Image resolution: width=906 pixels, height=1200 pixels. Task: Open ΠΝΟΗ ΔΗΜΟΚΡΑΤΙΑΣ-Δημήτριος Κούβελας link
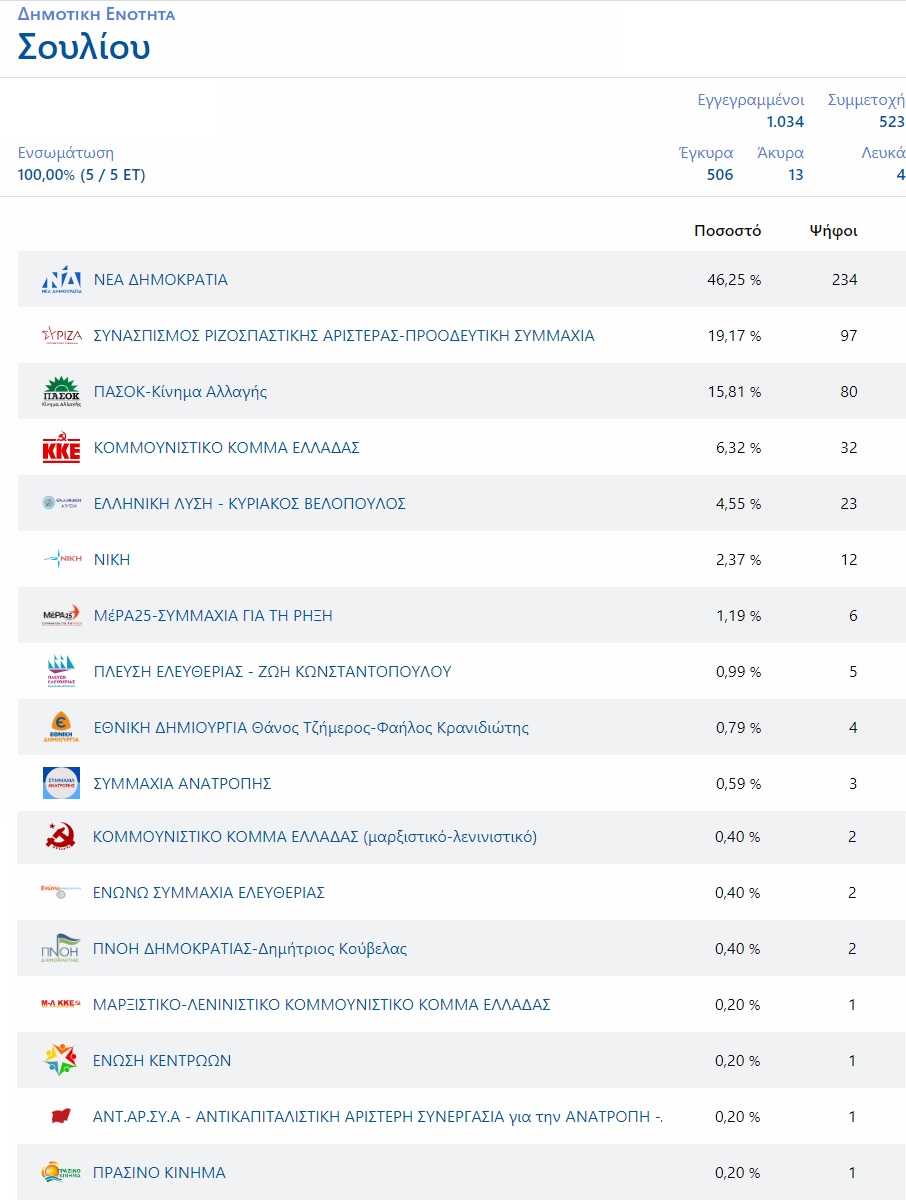pos(250,948)
